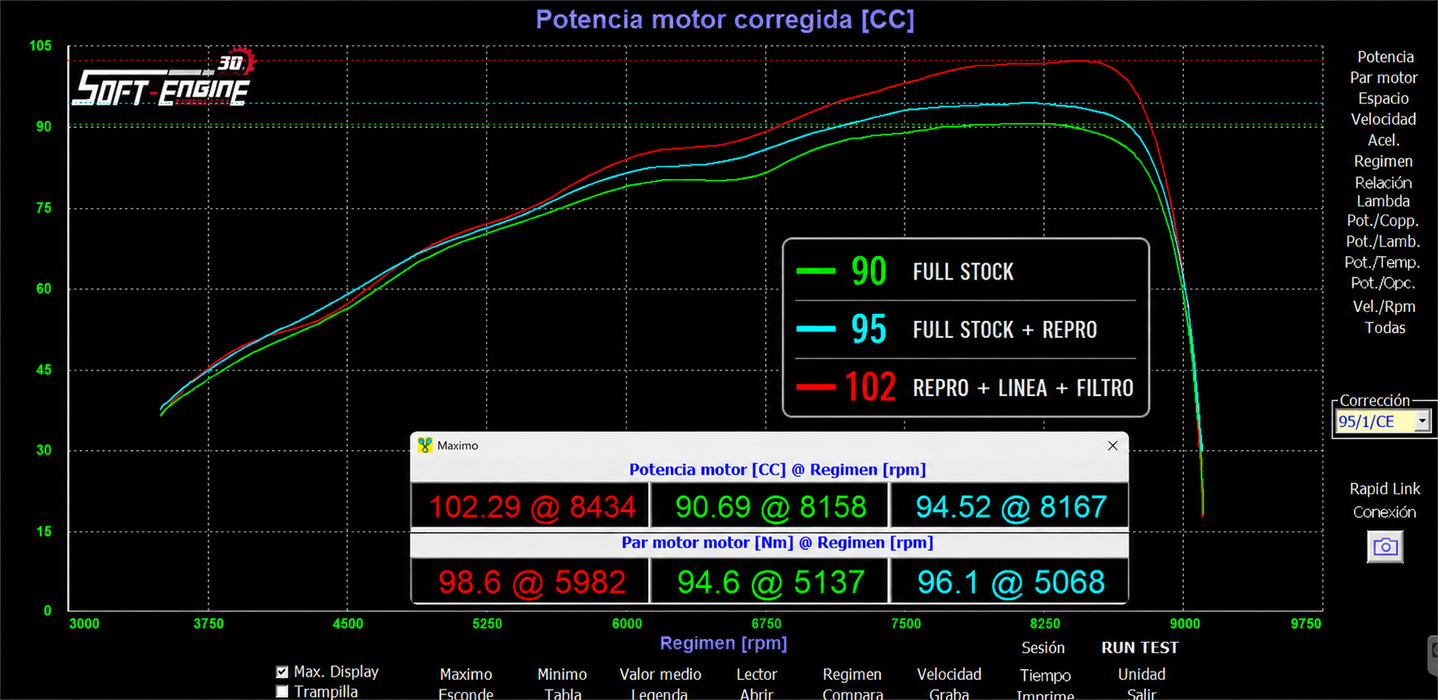This screenshot has width=1438, height=700.
Task: Choose Velocidad in the right-side channel list
Action: point(1384,119)
